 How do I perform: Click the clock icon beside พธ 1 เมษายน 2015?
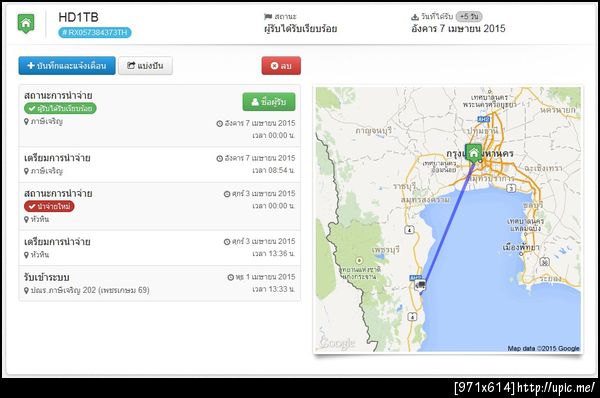point(230,277)
